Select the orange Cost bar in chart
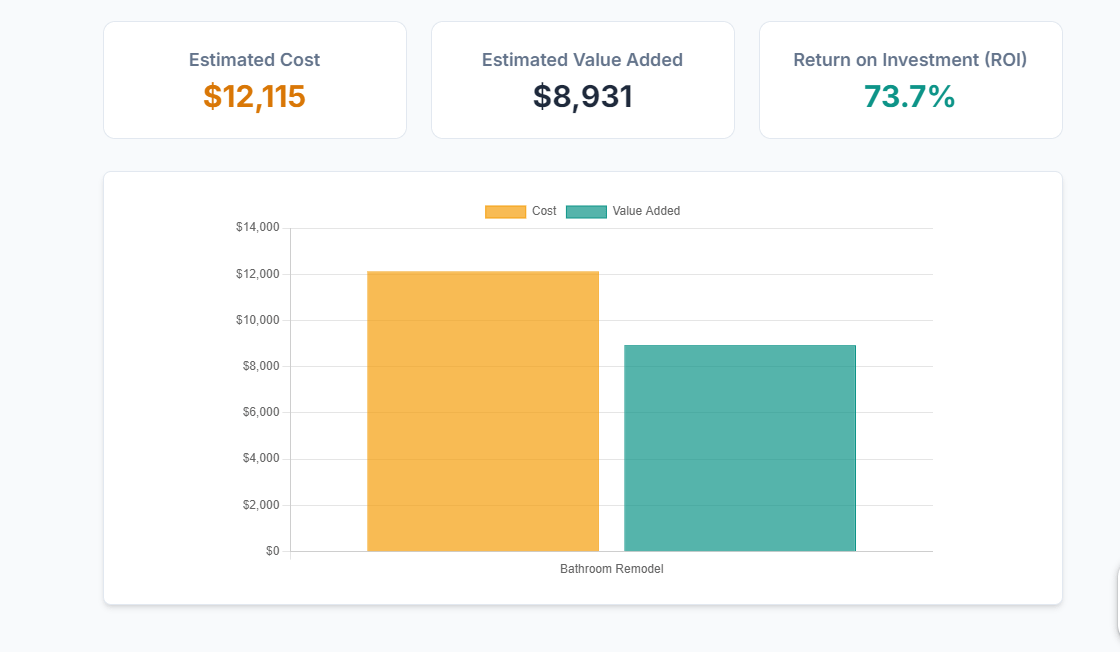Screen dimensions: 1120x652 click(x=483, y=411)
